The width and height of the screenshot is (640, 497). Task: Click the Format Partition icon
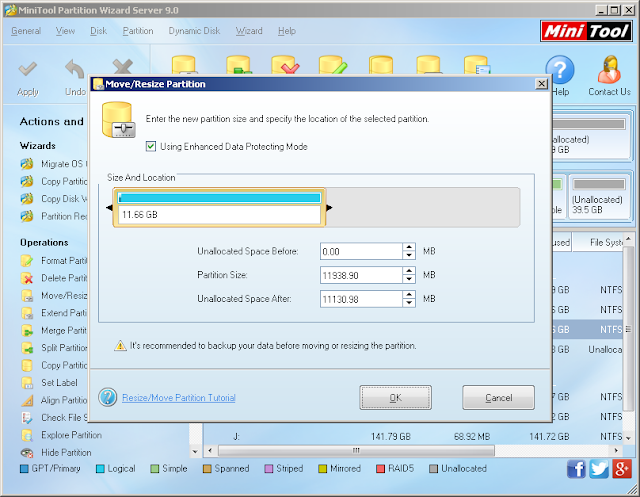(27, 260)
